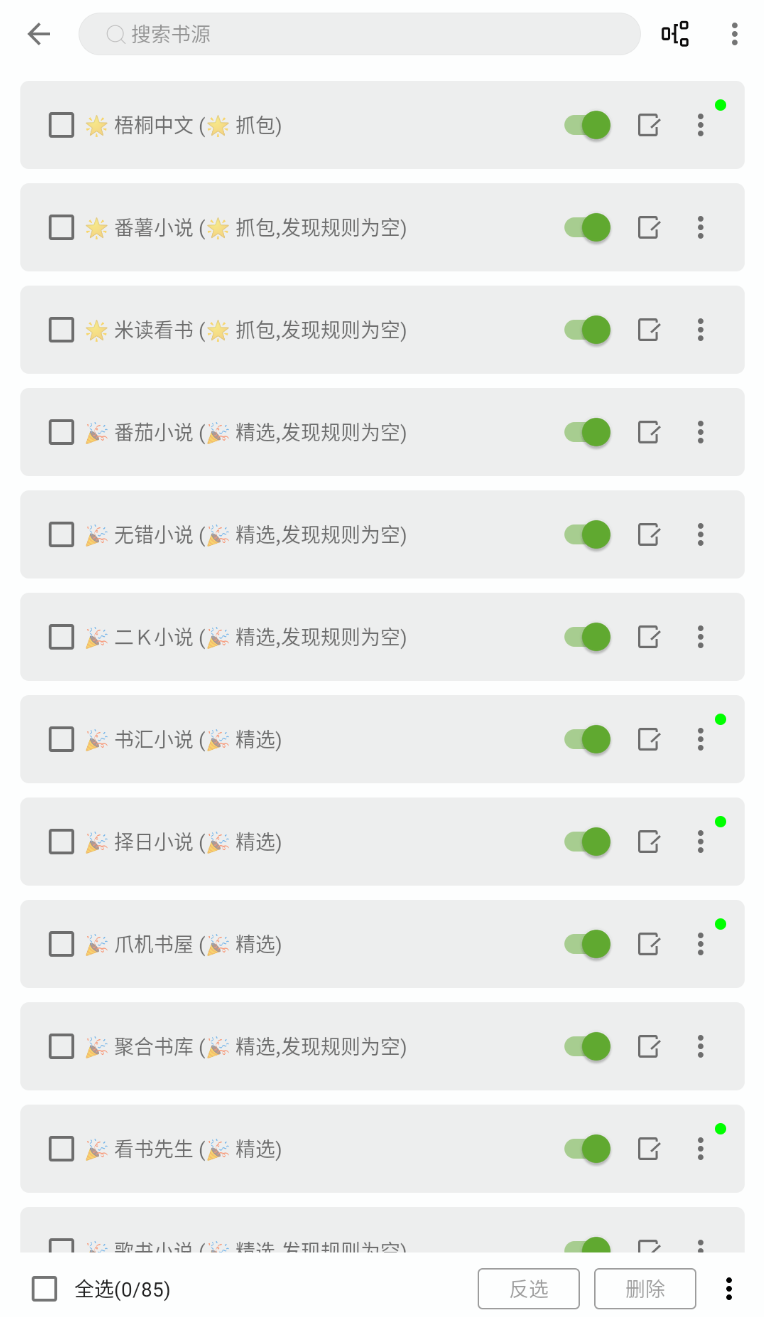Focus the 搜索书源 search field
The height and width of the screenshot is (1317, 764).
360,34
